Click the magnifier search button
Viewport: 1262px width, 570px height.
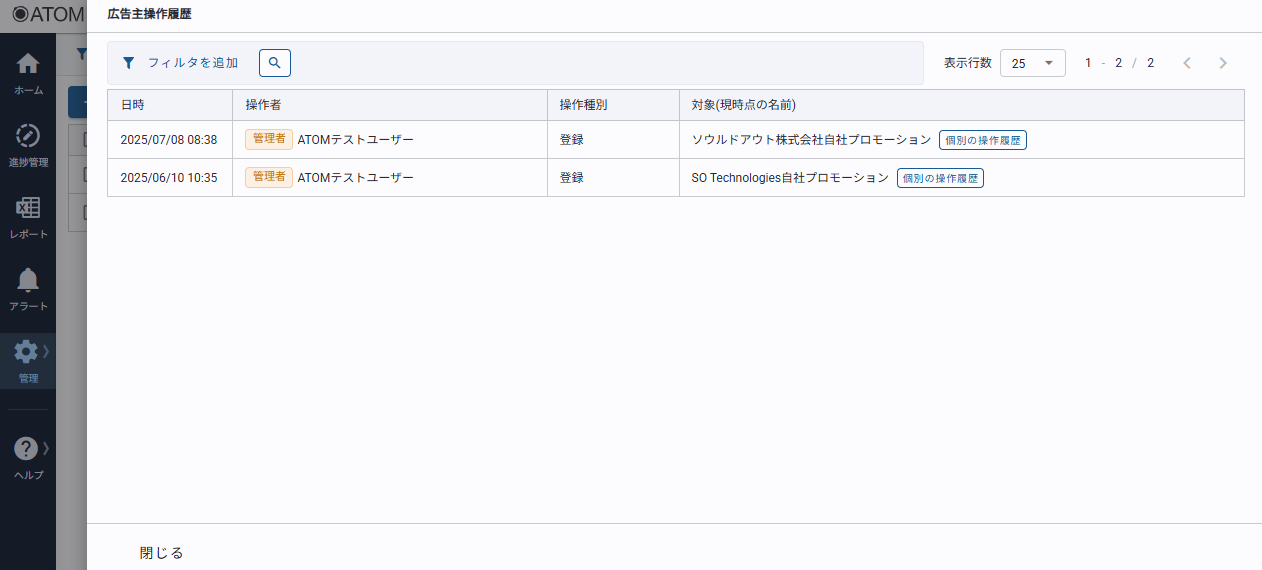click(274, 63)
